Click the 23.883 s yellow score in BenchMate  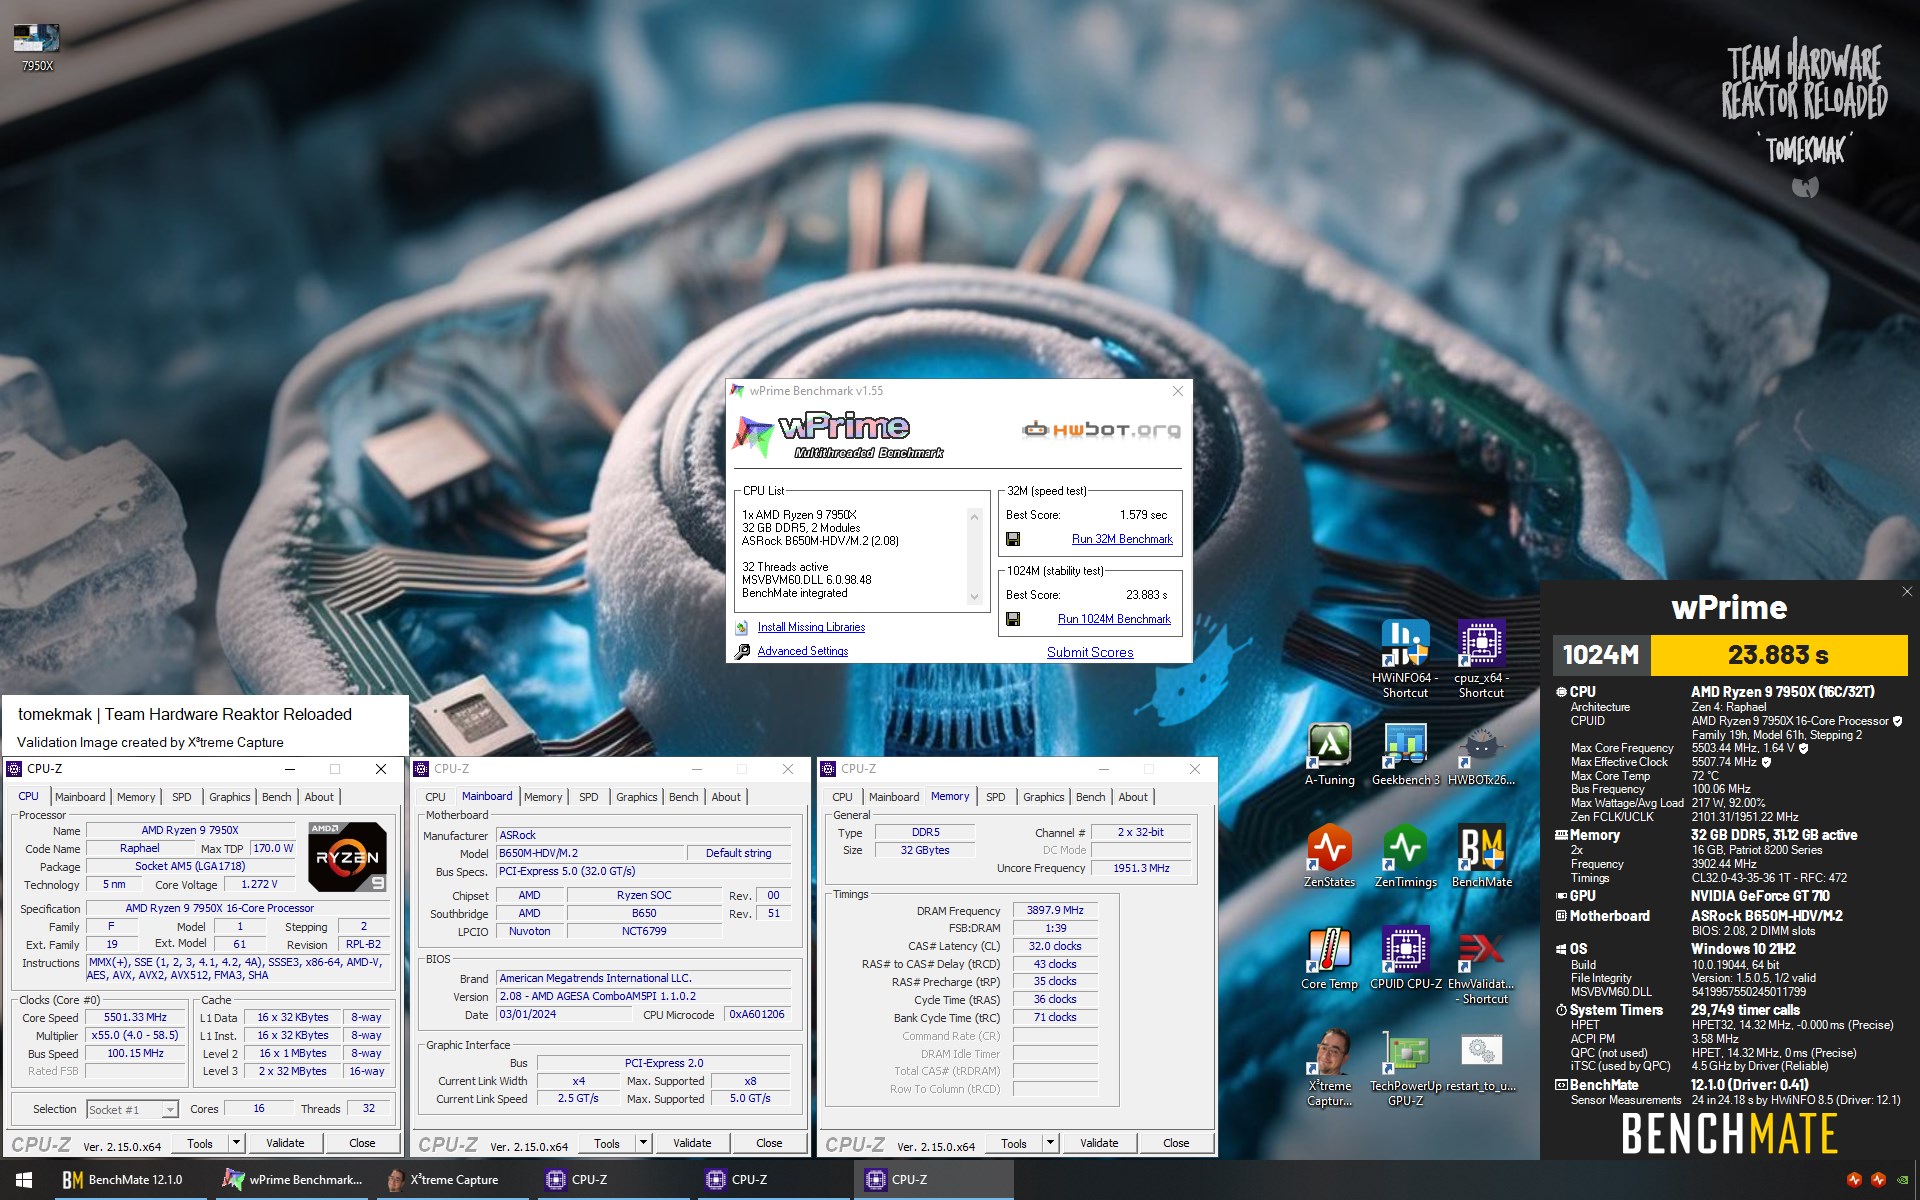point(1778,656)
